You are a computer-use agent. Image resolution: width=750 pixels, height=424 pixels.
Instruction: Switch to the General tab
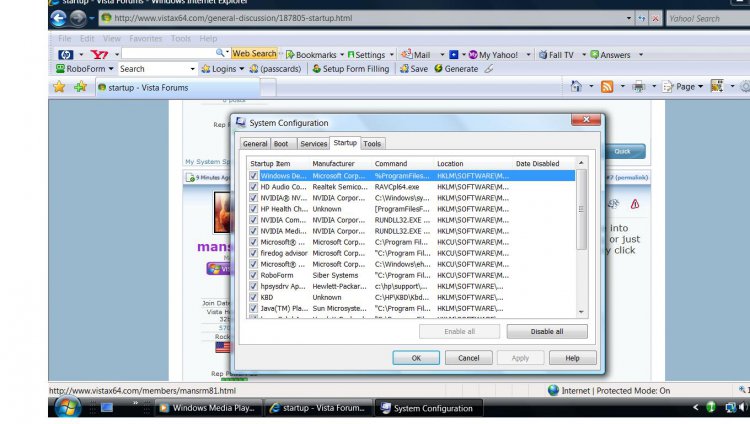click(x=255, y=144)
